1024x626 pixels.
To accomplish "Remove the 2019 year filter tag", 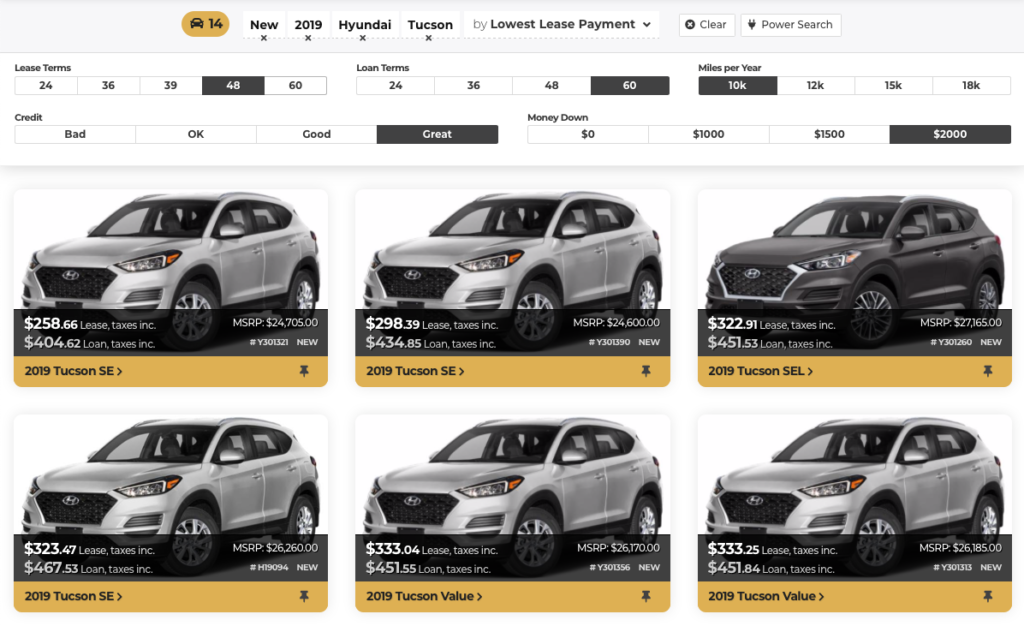I will point(308,39).
